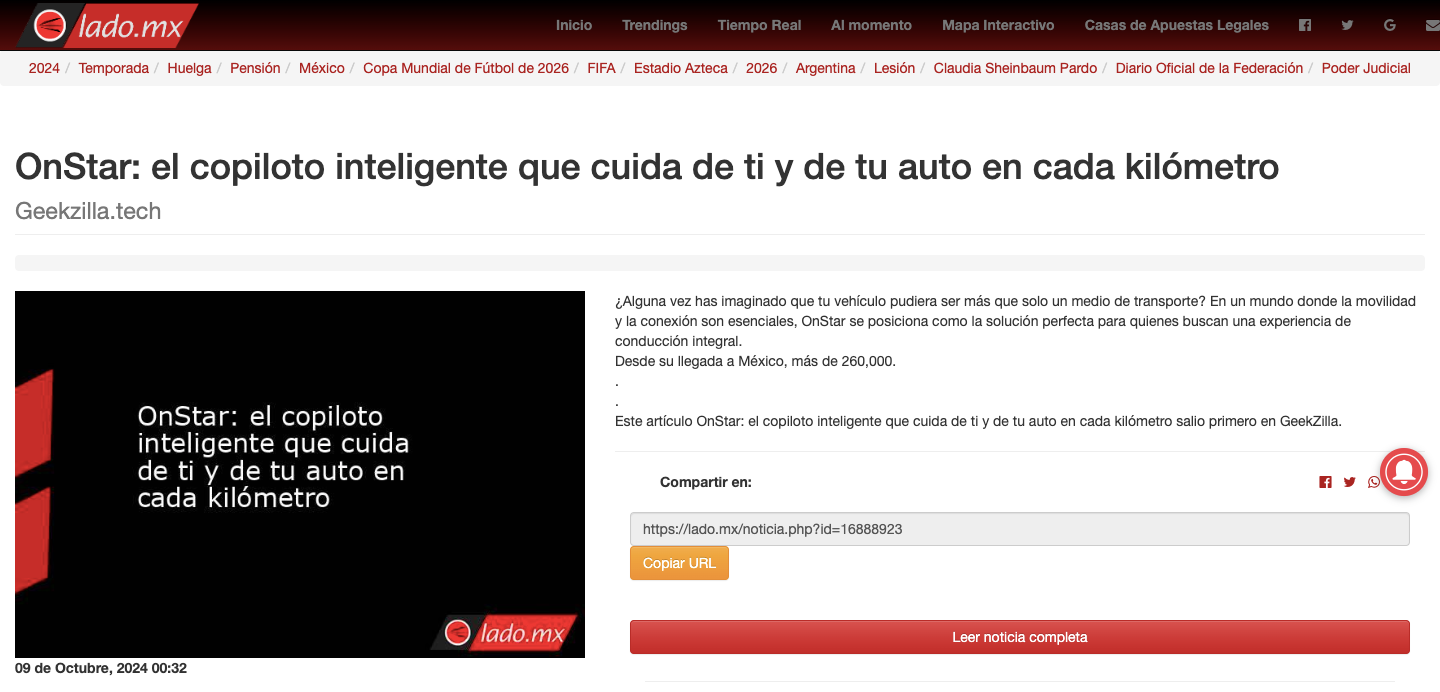This screenshot has width=1440, height=692.
Task: Click envelope mail icon in top navigation
Action: 1432,25
